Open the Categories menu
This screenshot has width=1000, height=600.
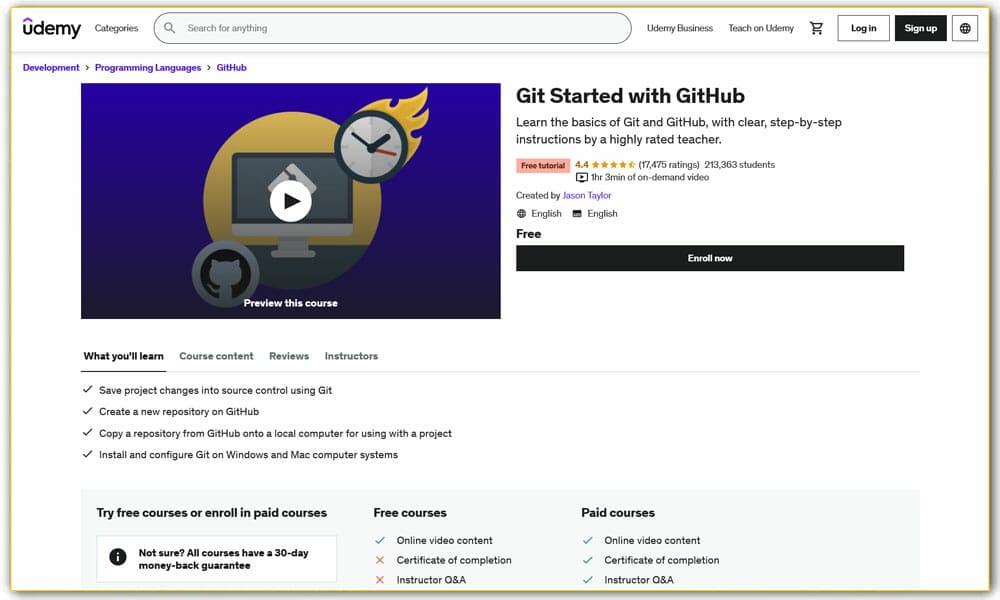[116, 28]
